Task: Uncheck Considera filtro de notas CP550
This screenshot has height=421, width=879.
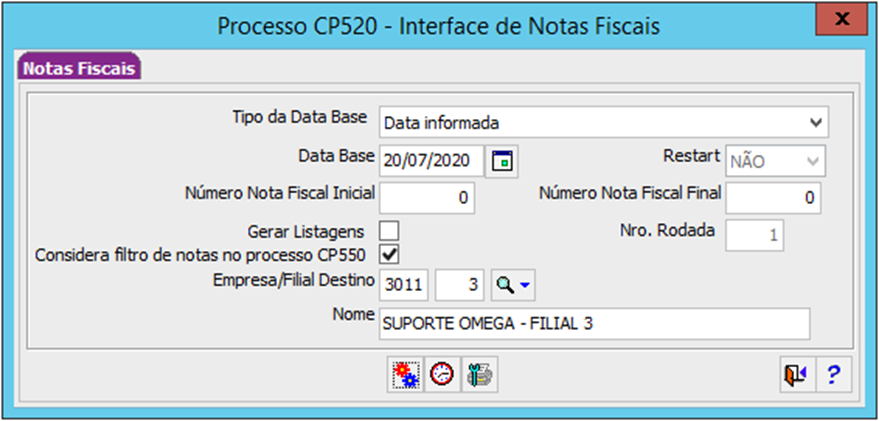Action: point(390,255)
